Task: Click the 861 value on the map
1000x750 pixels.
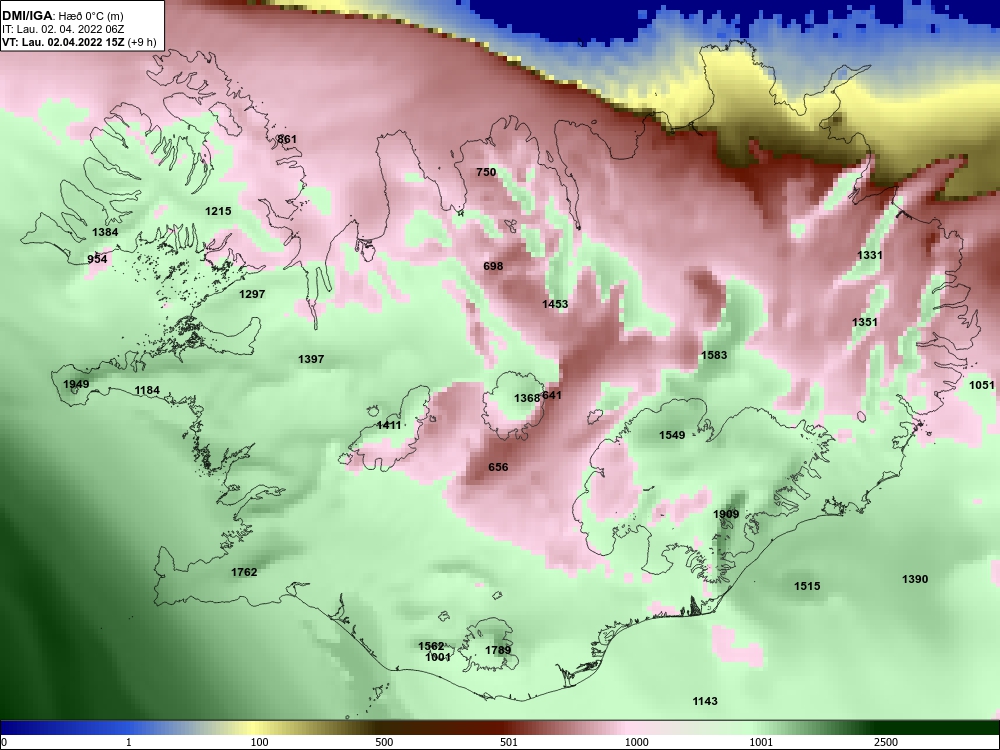Action: (287, 139)
